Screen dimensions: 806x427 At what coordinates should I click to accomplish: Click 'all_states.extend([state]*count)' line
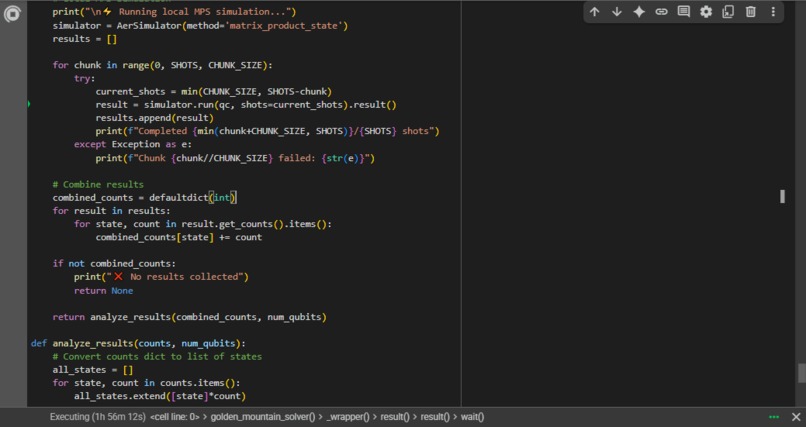pos(160,396)
